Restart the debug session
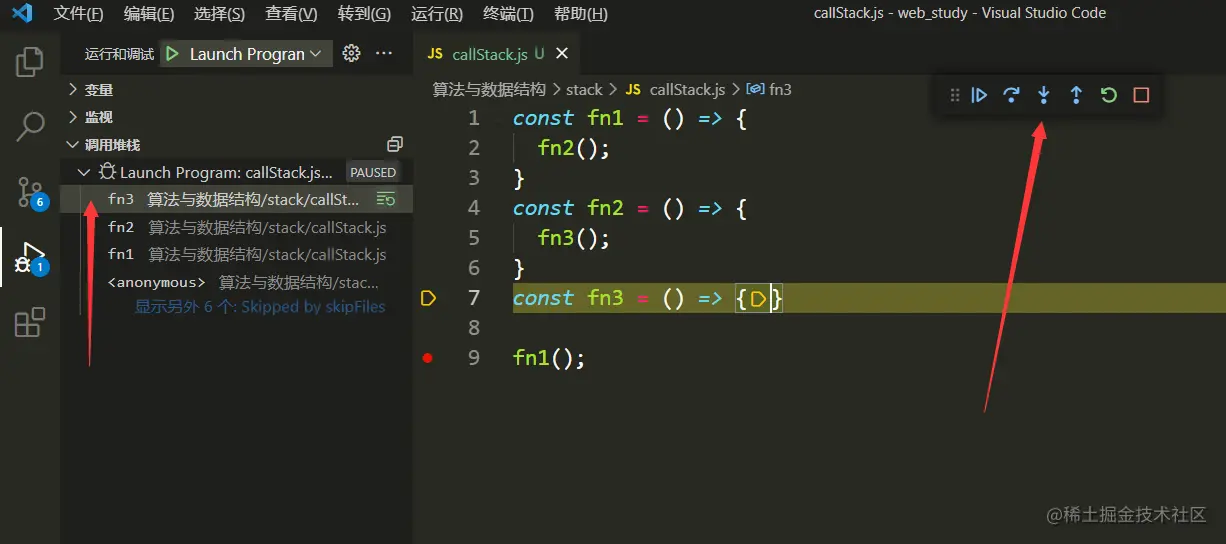The width and height of the screenshot is (1226, 544). (1108, 95)
